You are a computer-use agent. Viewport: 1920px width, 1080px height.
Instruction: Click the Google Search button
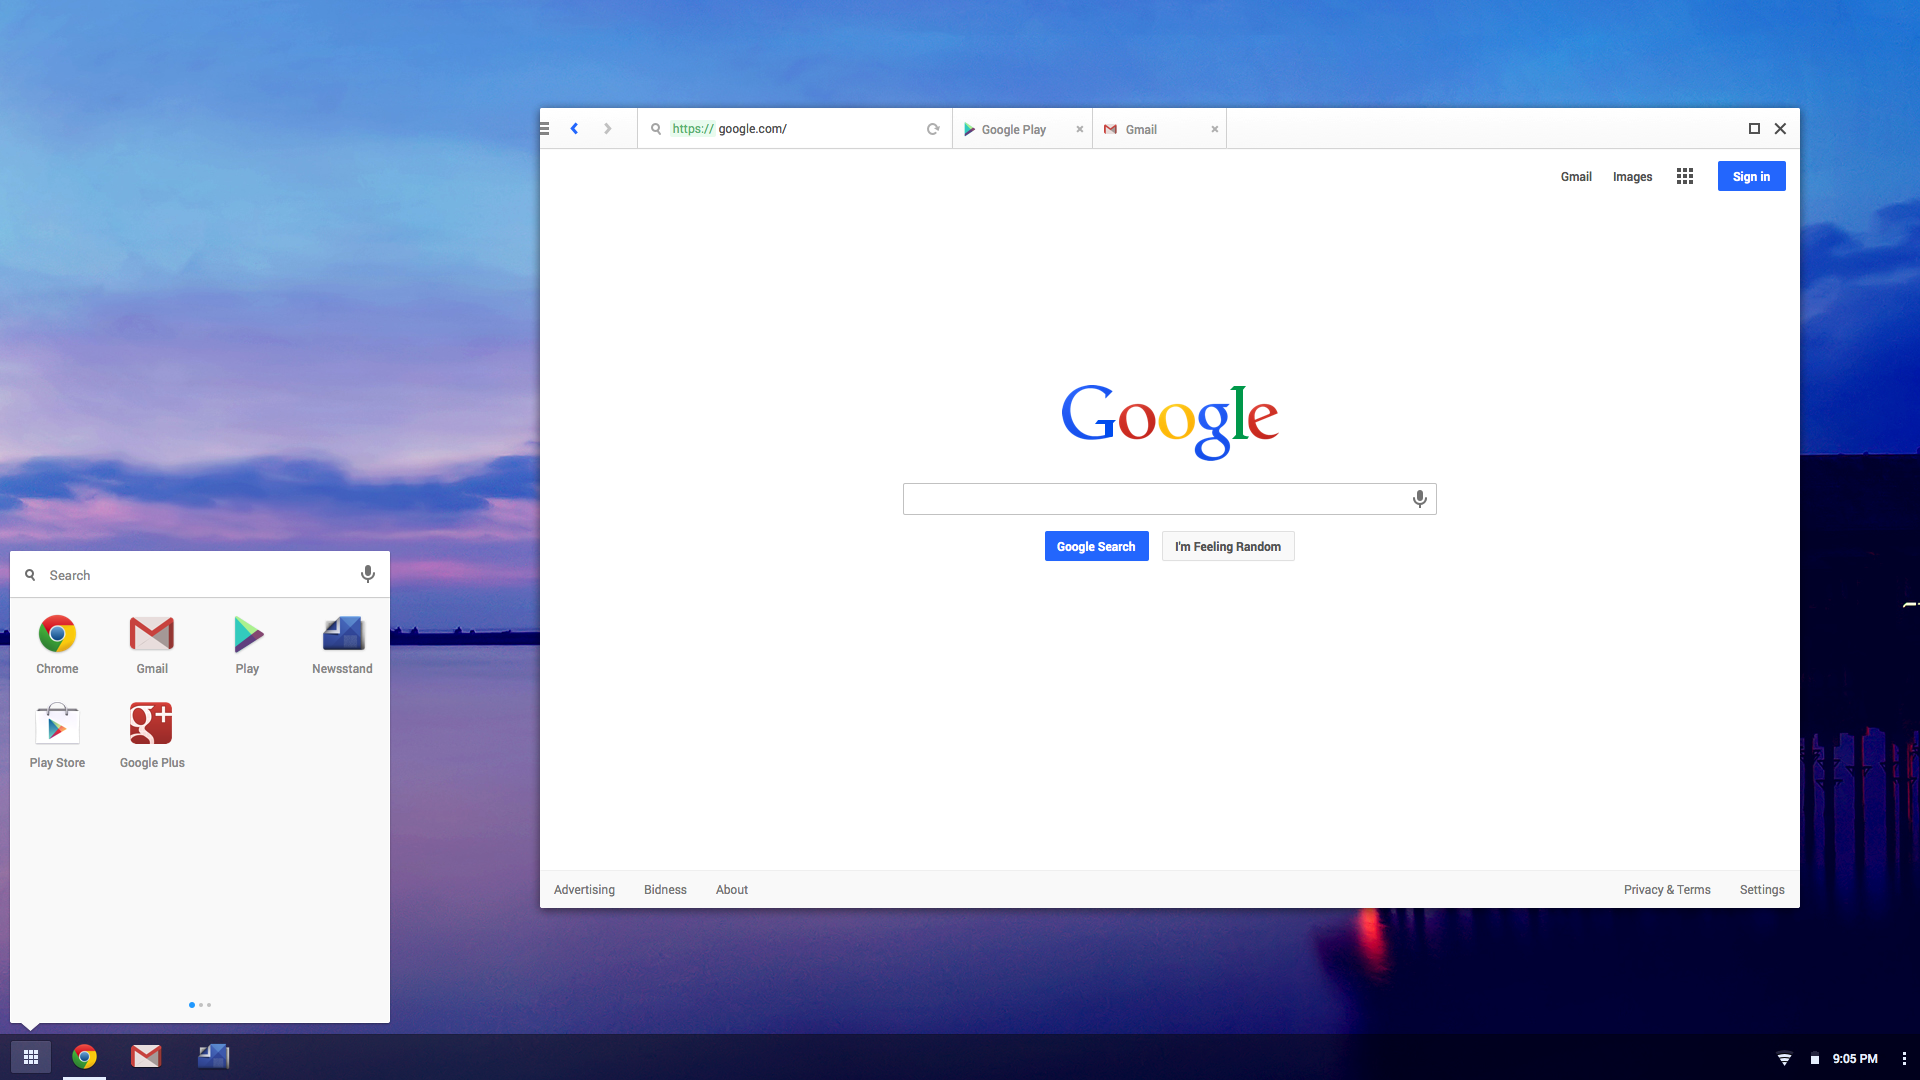1096,546
